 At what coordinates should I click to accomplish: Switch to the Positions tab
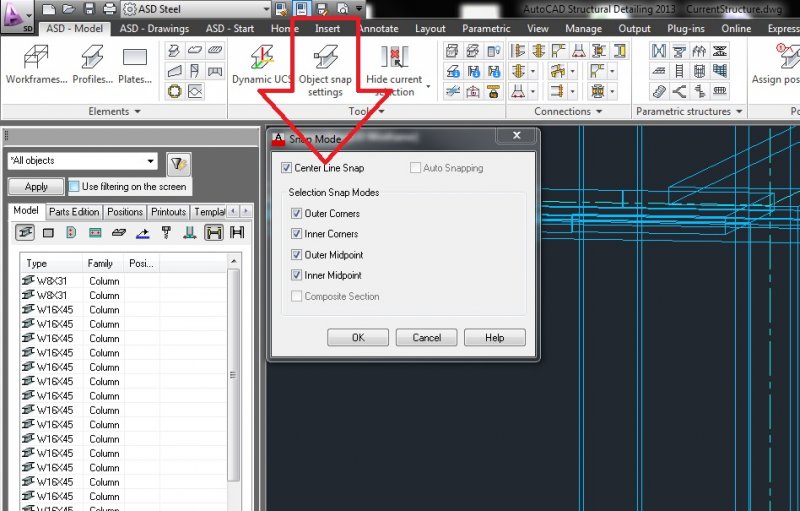125,212
